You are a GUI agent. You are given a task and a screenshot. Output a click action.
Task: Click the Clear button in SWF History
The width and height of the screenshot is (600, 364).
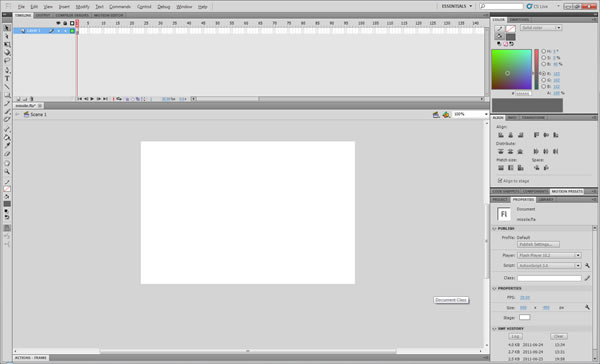point(559,336)
